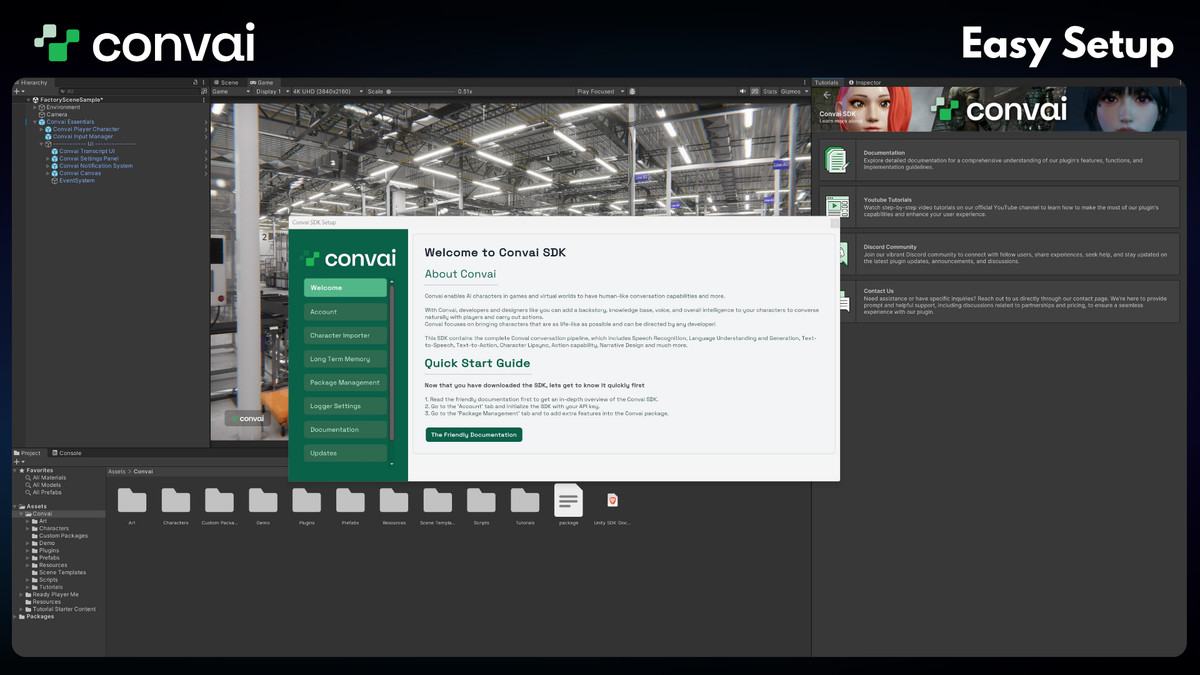Open the Tutorials folder icon in the asset grid
1200x675 pixels.
(x=525, y=500)
